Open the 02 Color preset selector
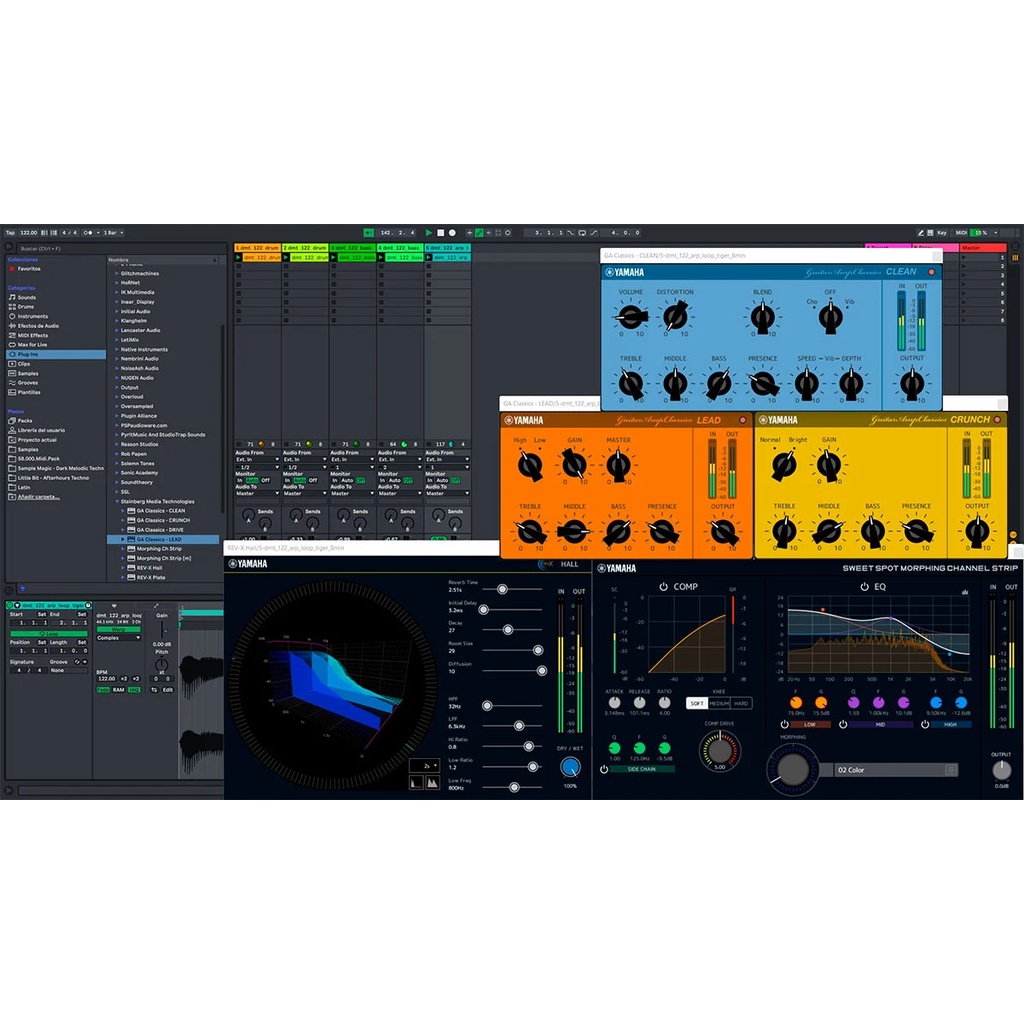 tap(896, 770)
